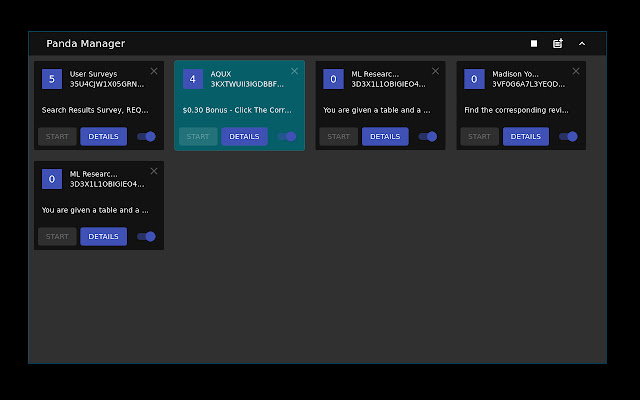Close the ML Research card beside Madison Yo
This screenshot has height=400, width=640.
point(436,71)
